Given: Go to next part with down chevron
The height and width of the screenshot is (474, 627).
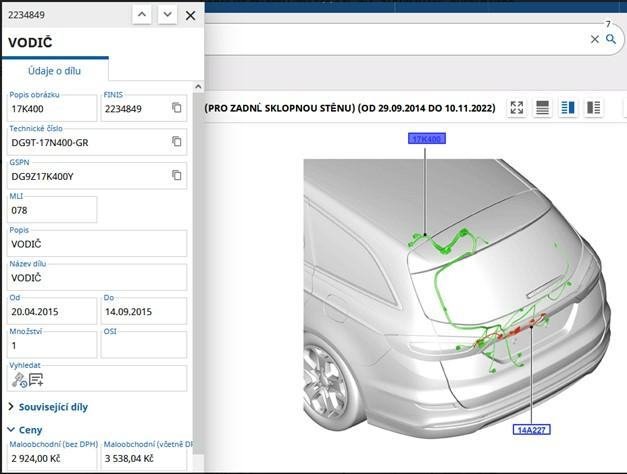Looking at the screenshot, I should tap(167, 15).
